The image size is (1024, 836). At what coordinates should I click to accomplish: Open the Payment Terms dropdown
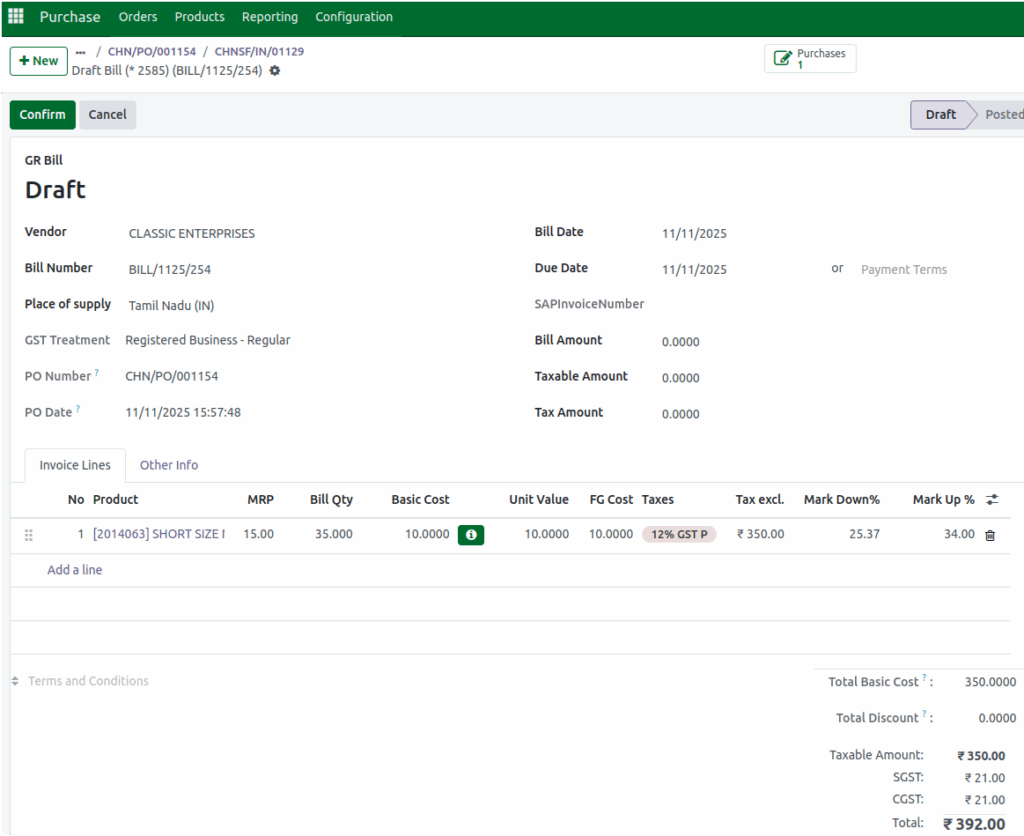[x=903, y=269]
